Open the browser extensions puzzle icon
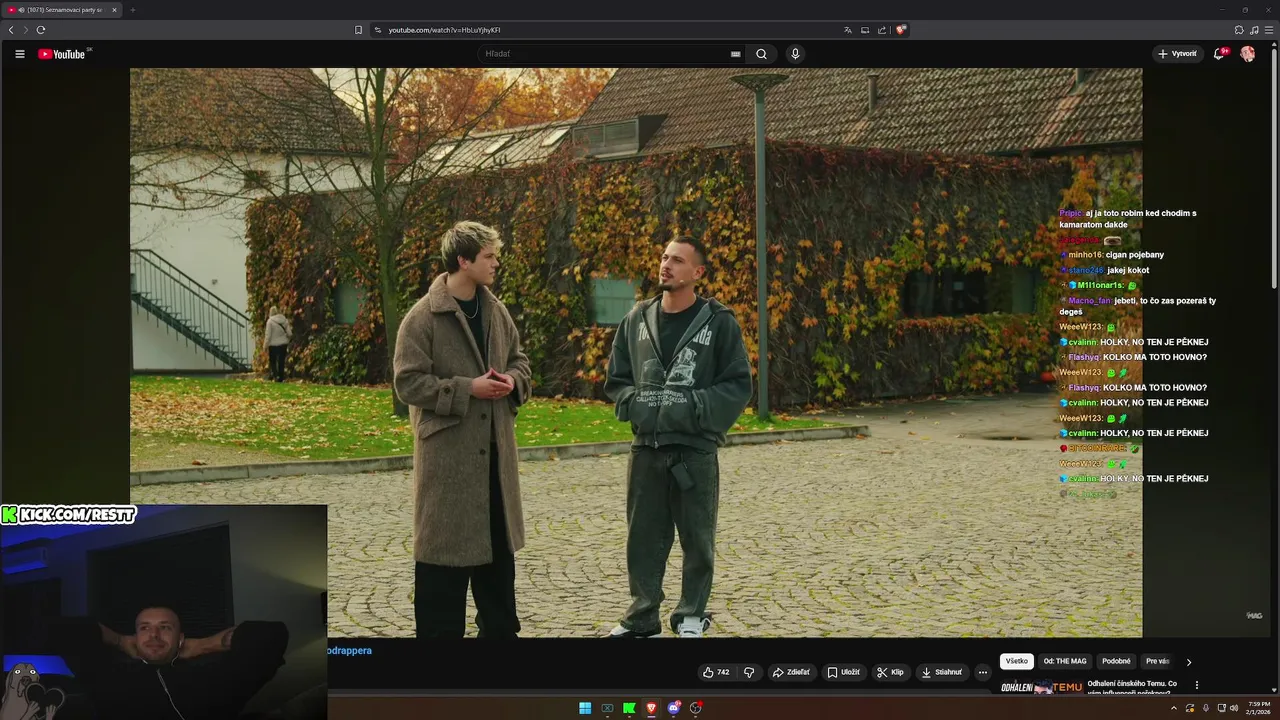 click(x=1239, y=30)
